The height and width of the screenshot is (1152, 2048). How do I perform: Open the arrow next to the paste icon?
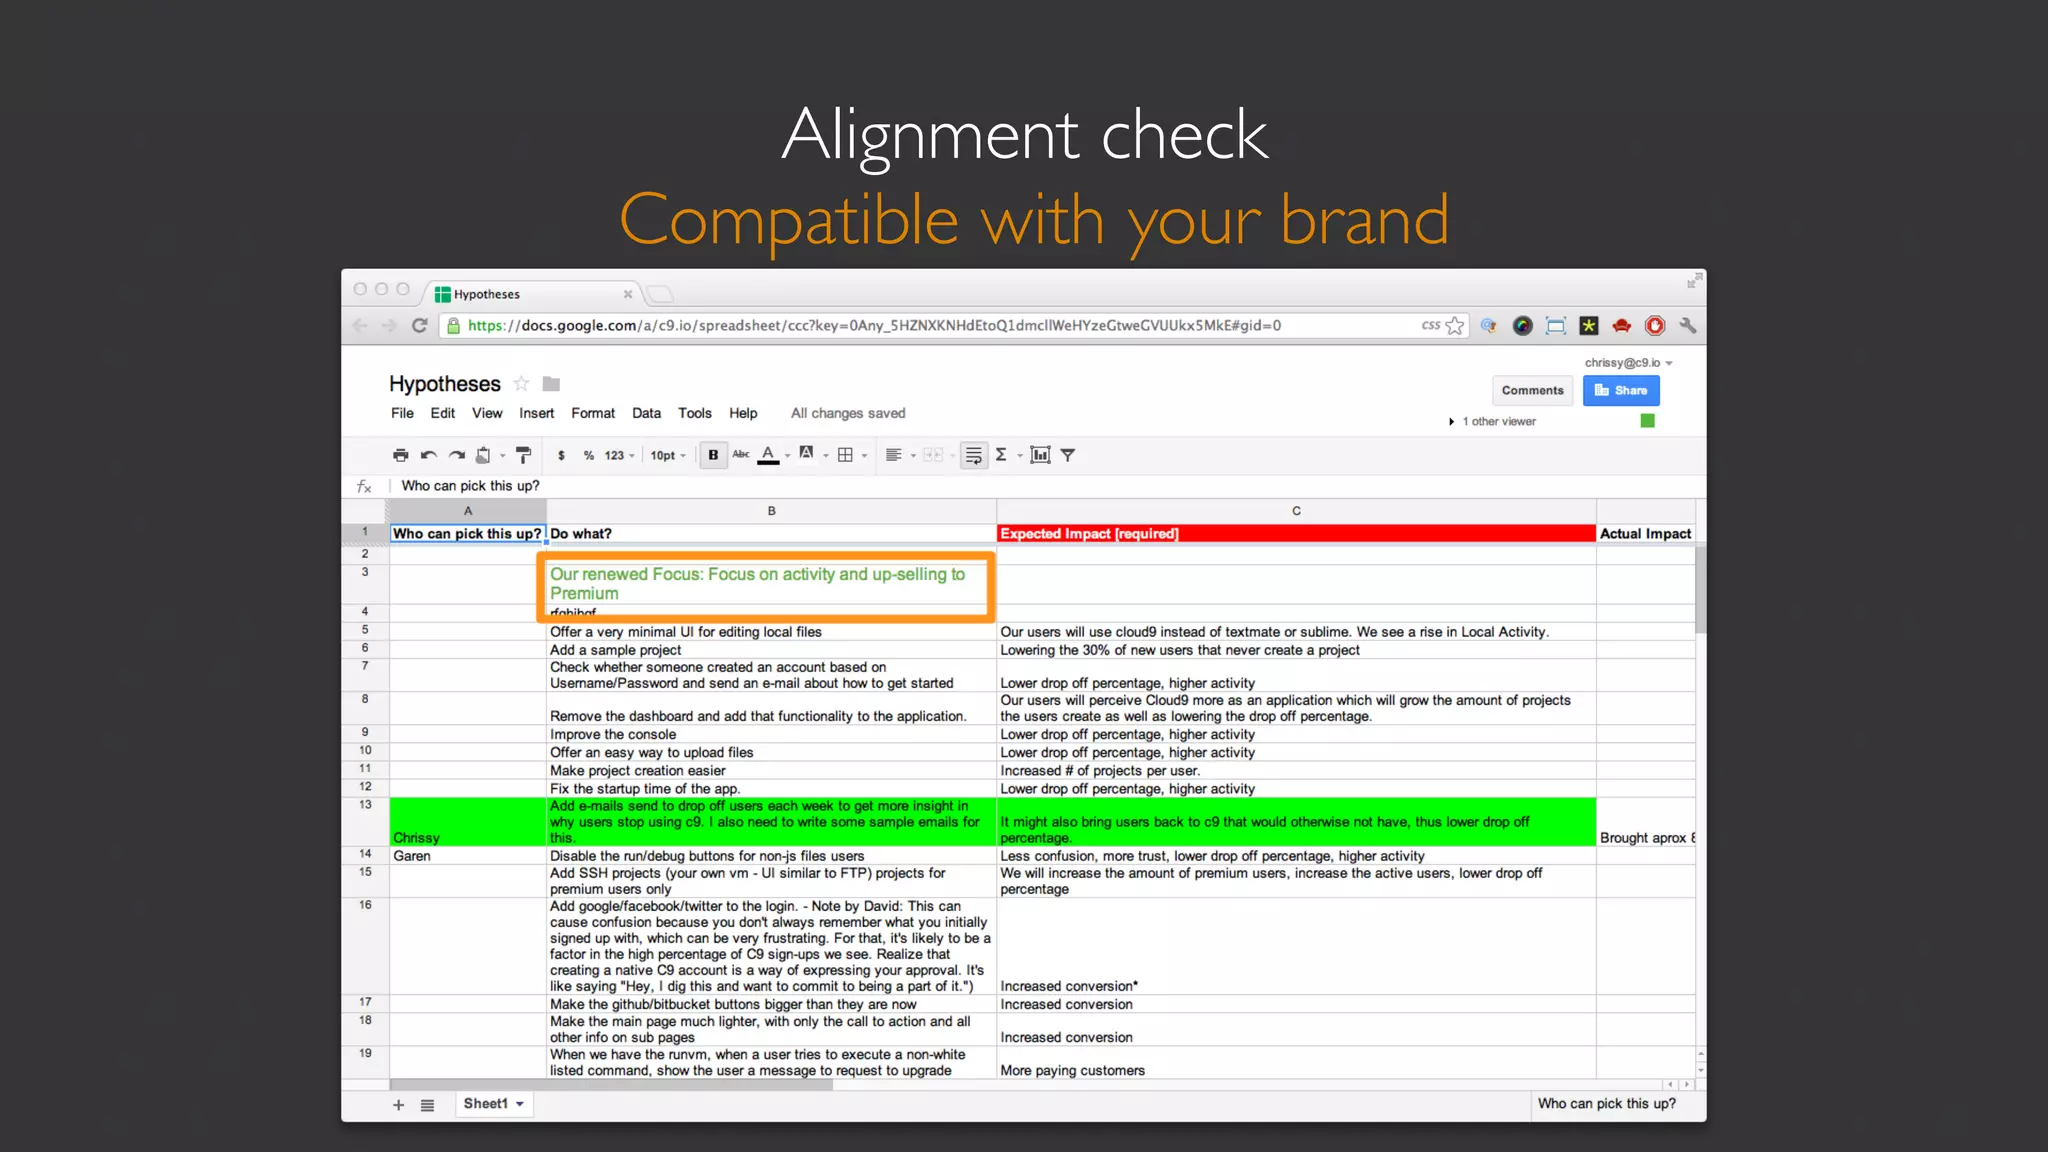[502, 456]
